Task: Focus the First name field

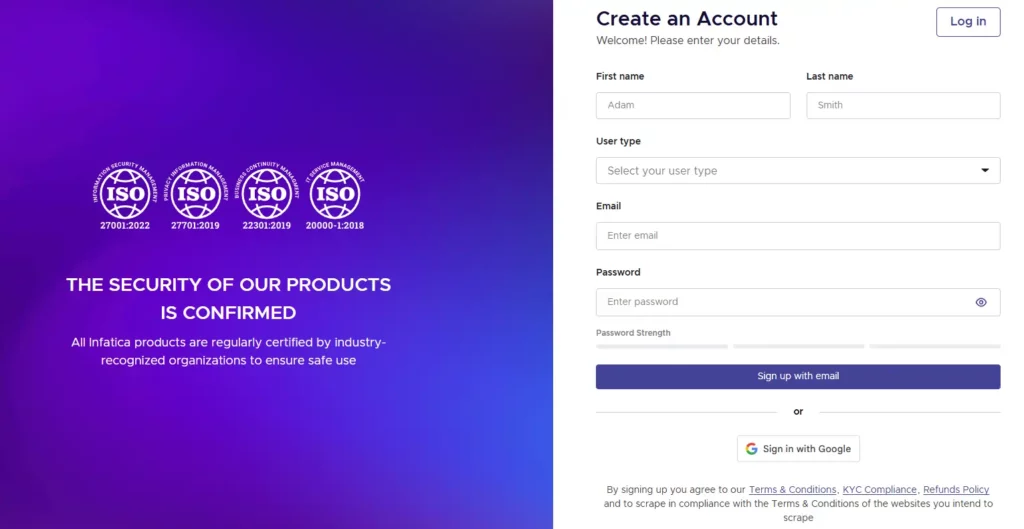Action: tap(693, 106)
